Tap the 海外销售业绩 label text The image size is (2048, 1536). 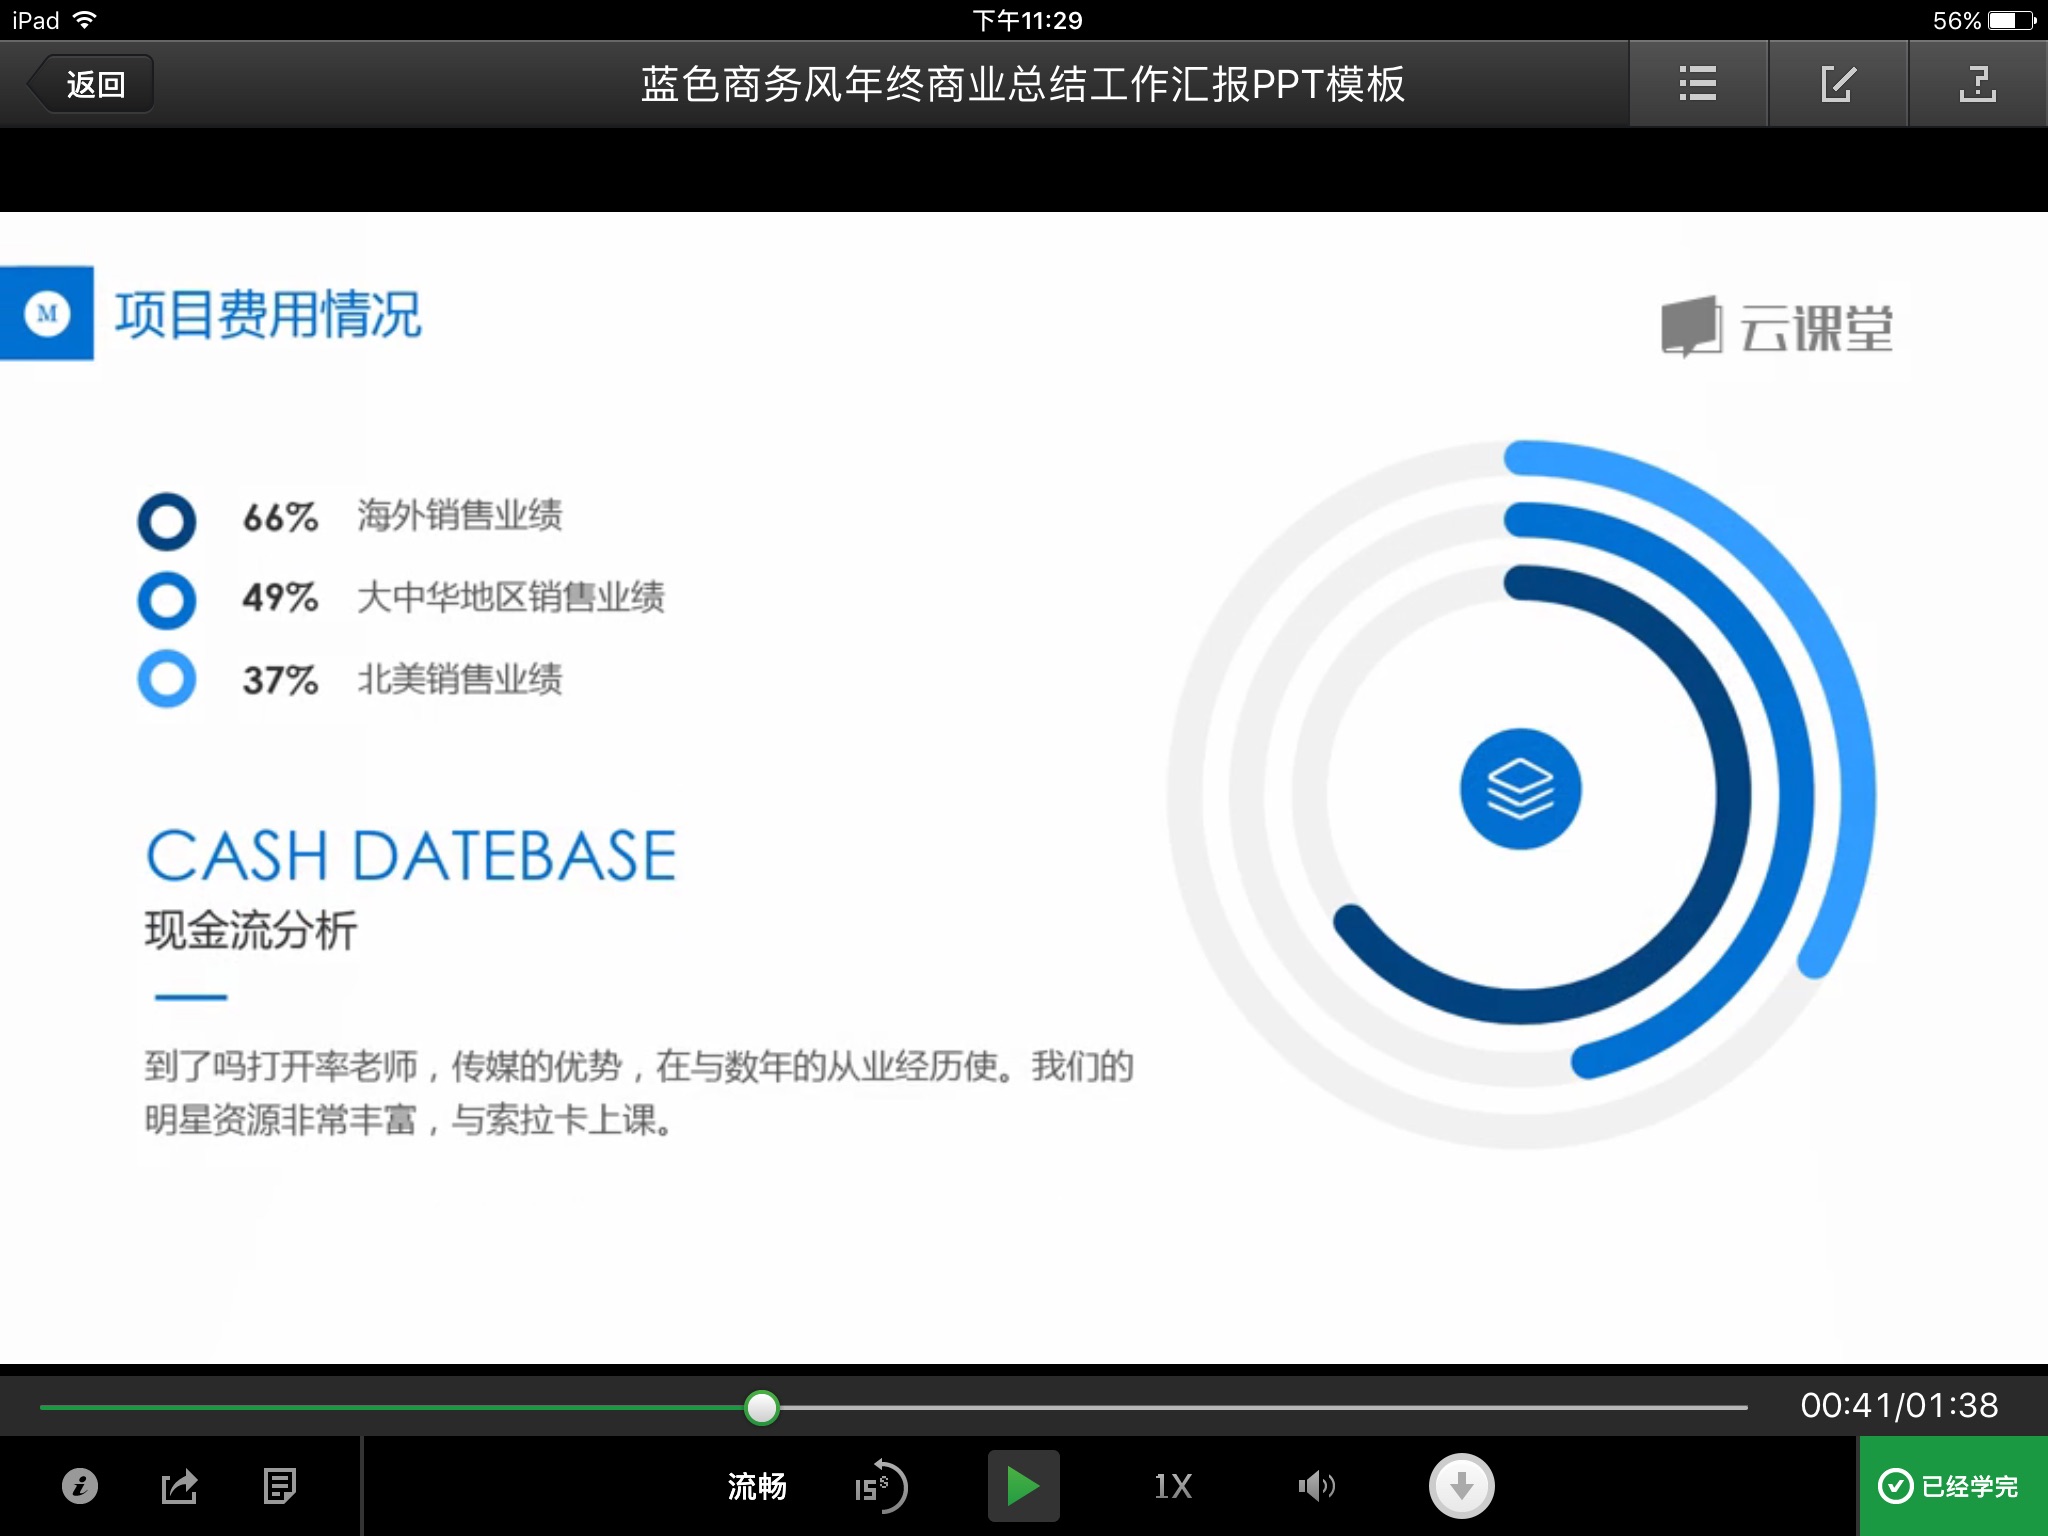tap(460, 516)
